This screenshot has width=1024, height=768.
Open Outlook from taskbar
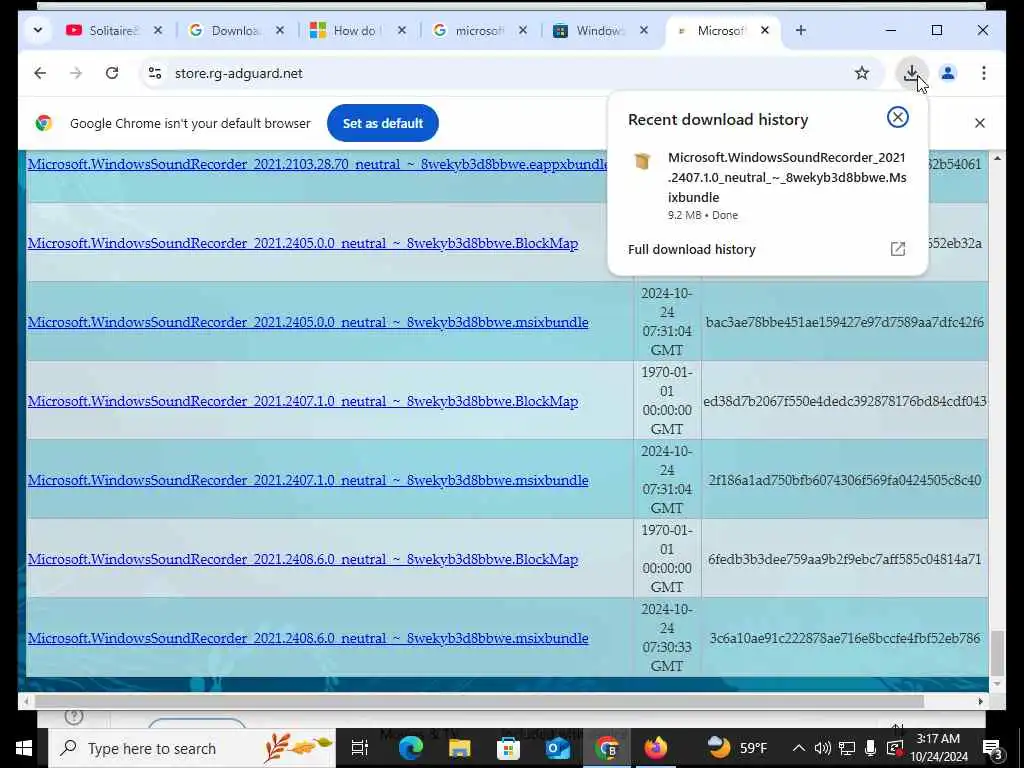558,748
